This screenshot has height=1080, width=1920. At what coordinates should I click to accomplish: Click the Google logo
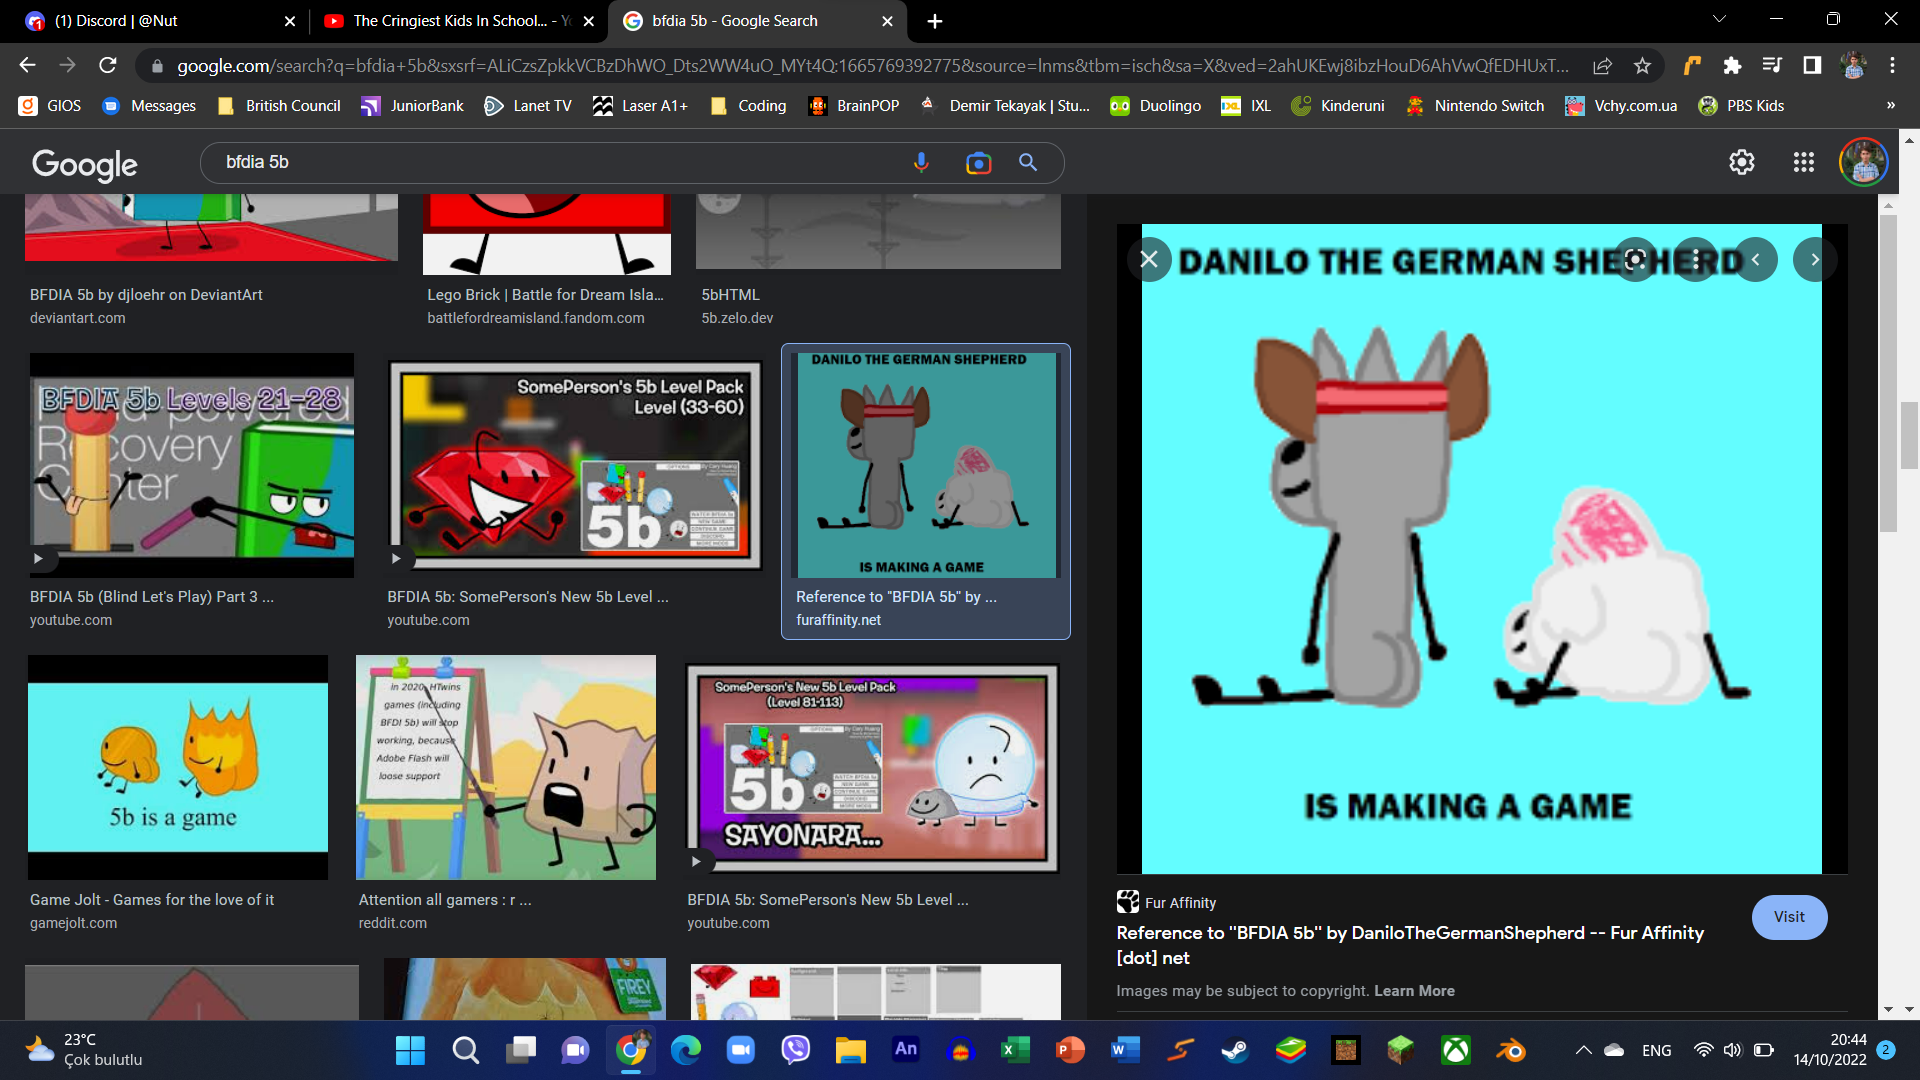coord(85,164)
